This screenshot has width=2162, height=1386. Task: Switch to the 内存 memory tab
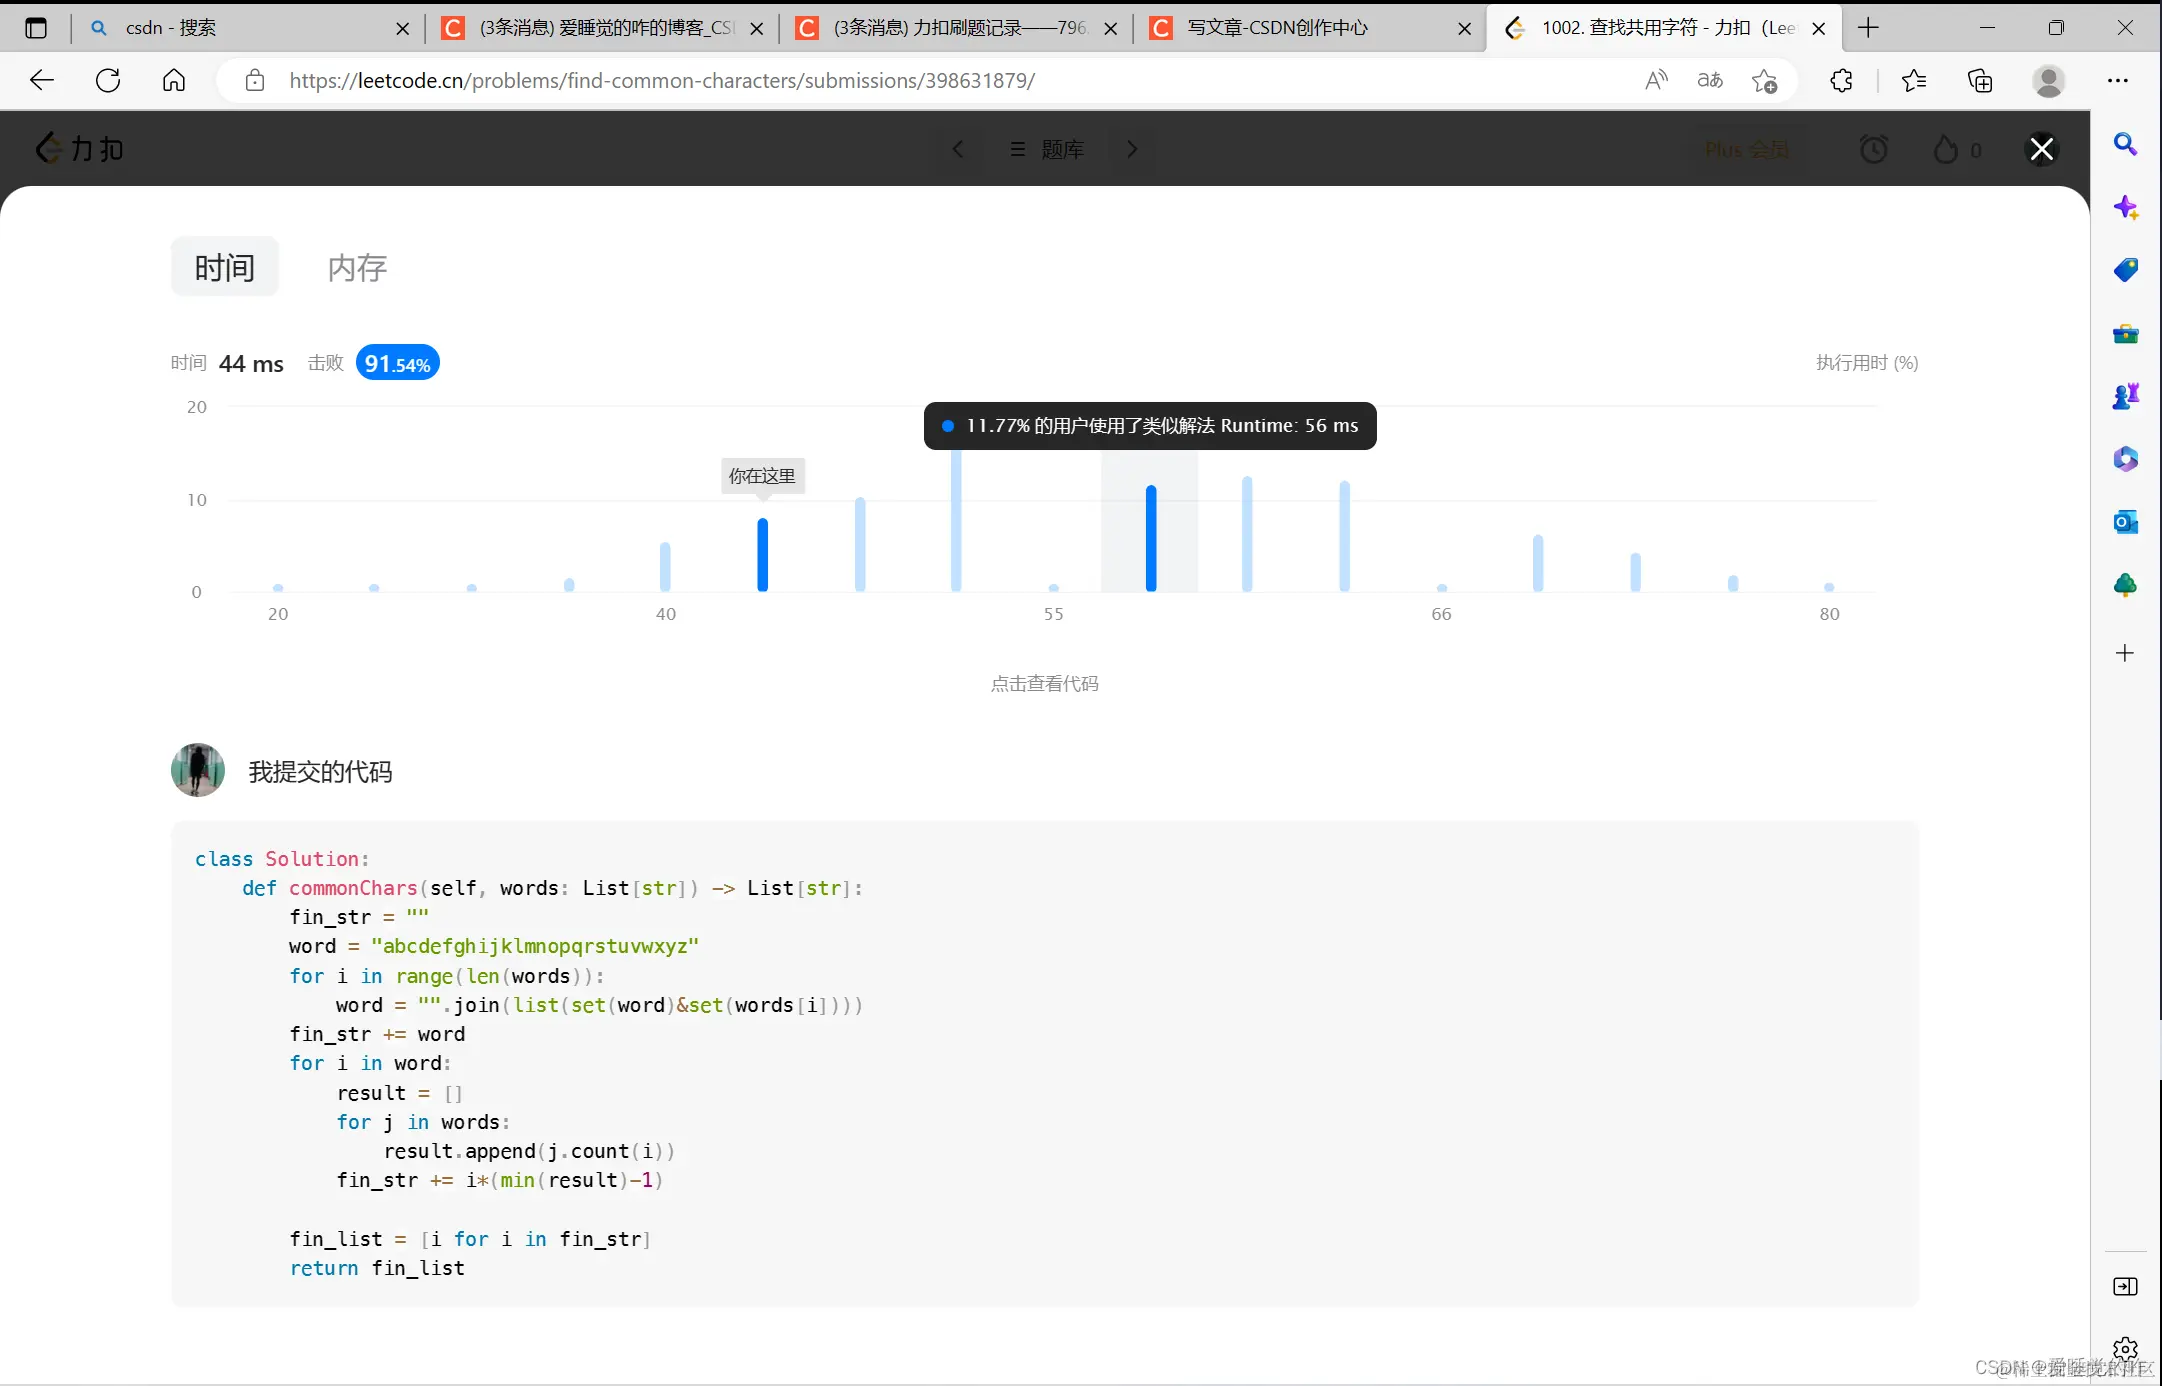[357, 268]
